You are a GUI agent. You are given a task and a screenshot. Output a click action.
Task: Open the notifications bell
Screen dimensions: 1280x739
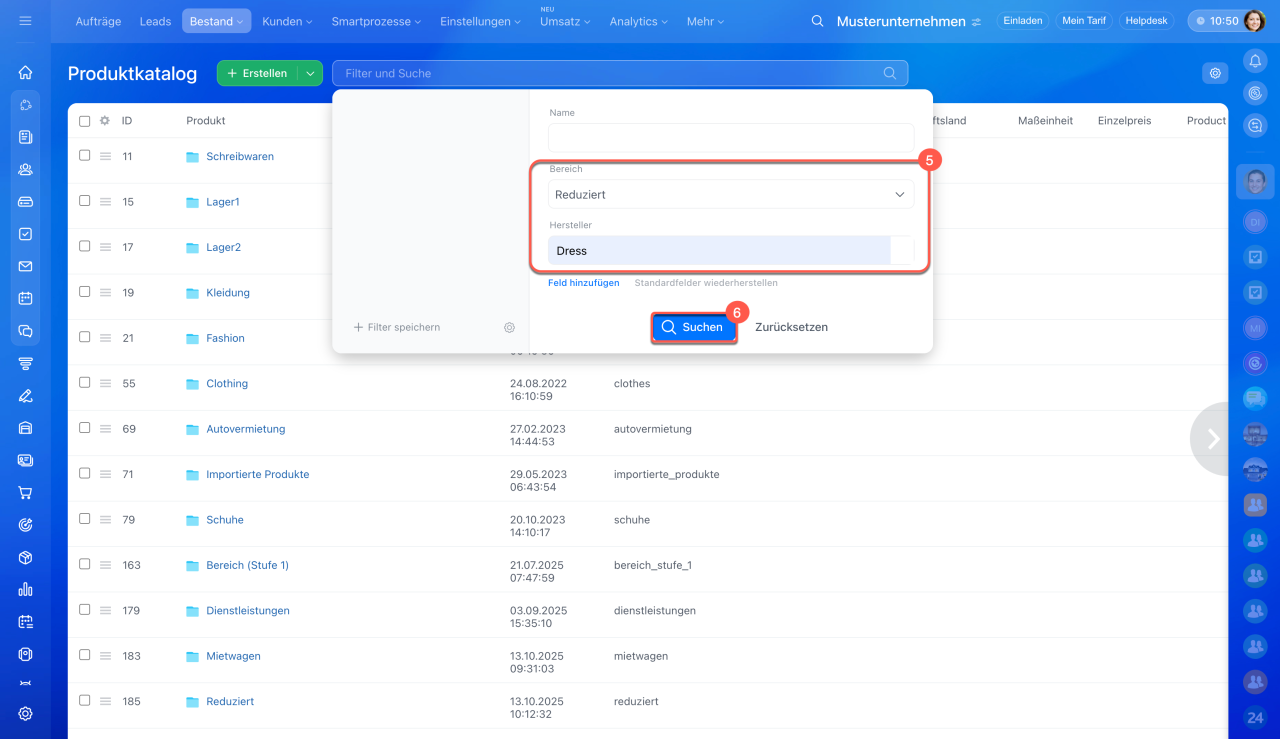point(1255,61)
